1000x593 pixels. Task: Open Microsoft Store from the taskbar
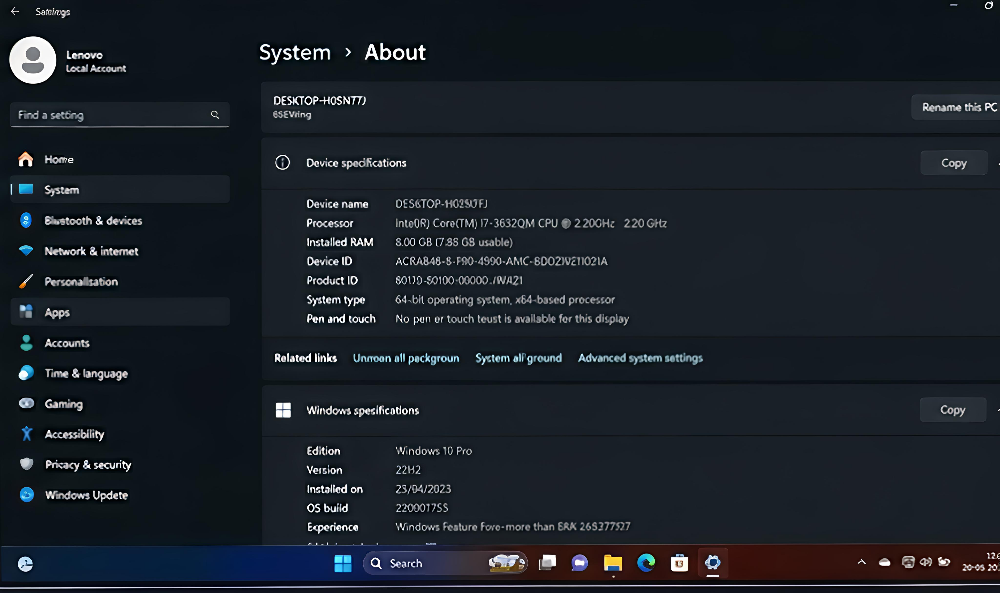coord(679,564)
